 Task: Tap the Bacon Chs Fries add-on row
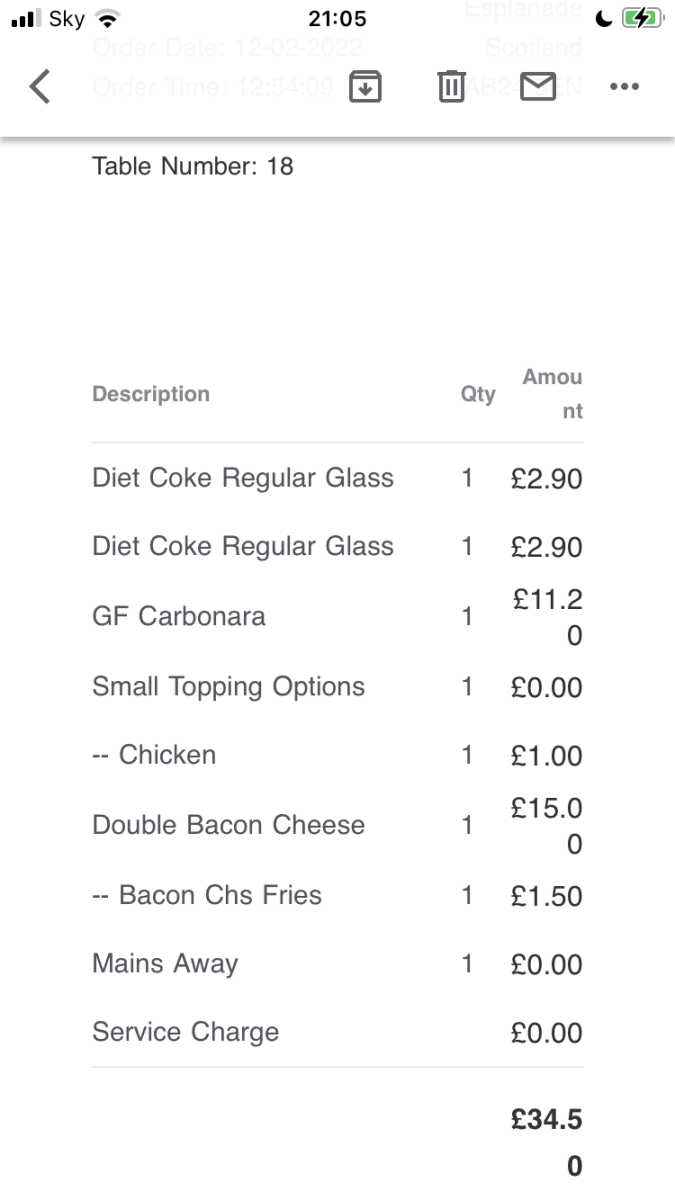point(207,895)
